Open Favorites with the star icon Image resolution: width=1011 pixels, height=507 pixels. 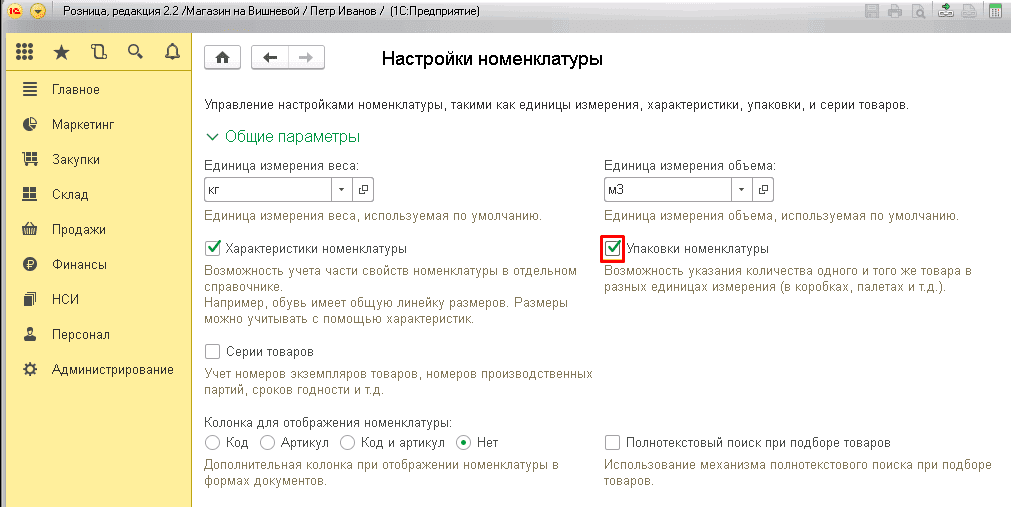pyautogui.click(x=61, y=52)
